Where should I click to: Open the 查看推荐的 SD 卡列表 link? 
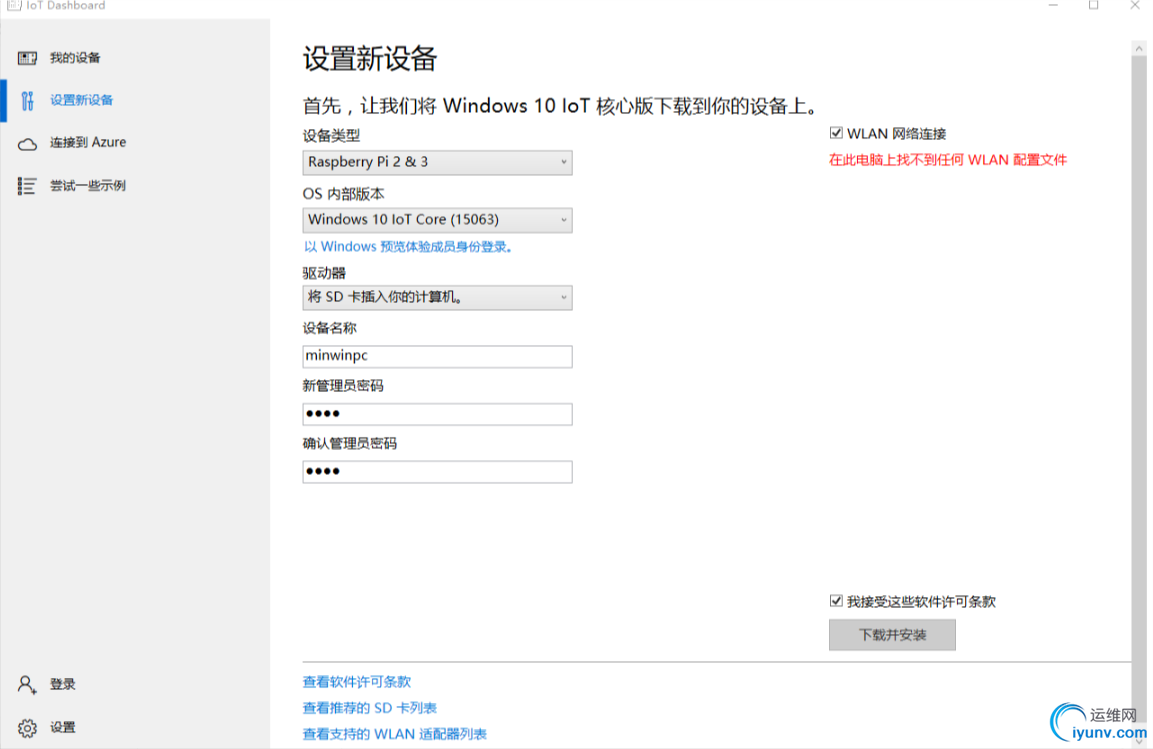pos(370,708)
